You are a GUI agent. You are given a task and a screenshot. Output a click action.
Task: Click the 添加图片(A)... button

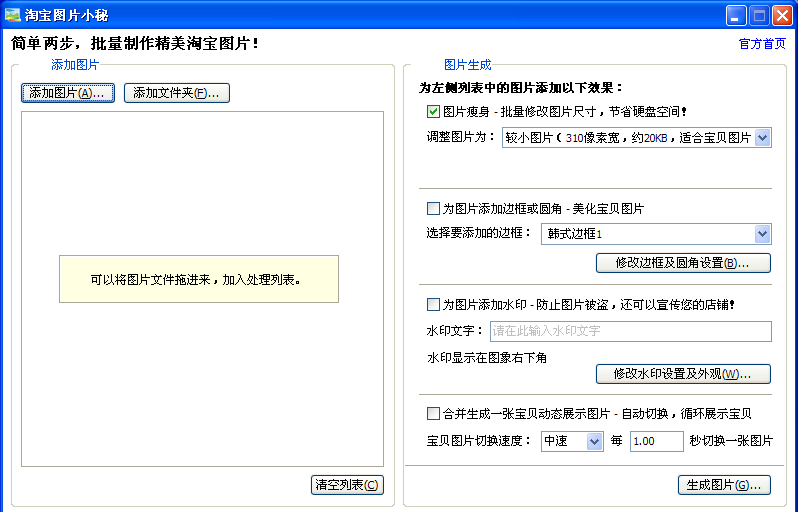(x=68, y=93)
